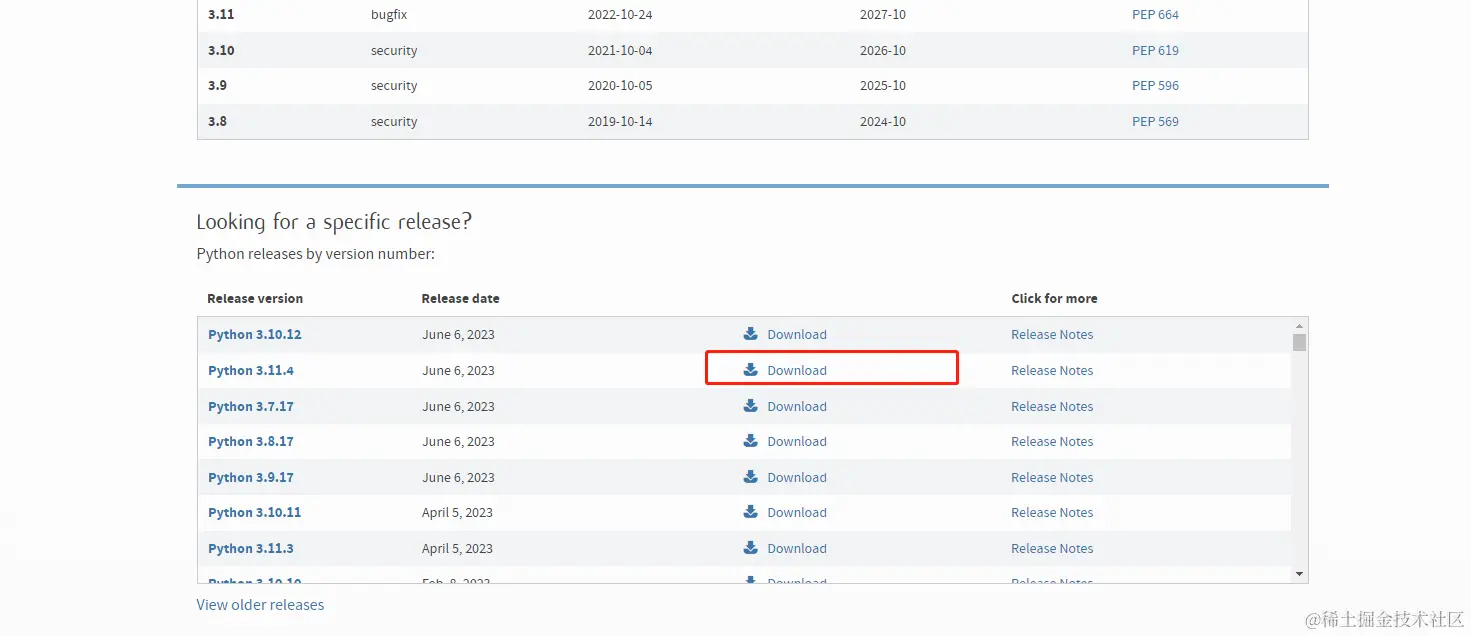Click end of support date 2024-10

pyautogui.click(x=883, y=121)
